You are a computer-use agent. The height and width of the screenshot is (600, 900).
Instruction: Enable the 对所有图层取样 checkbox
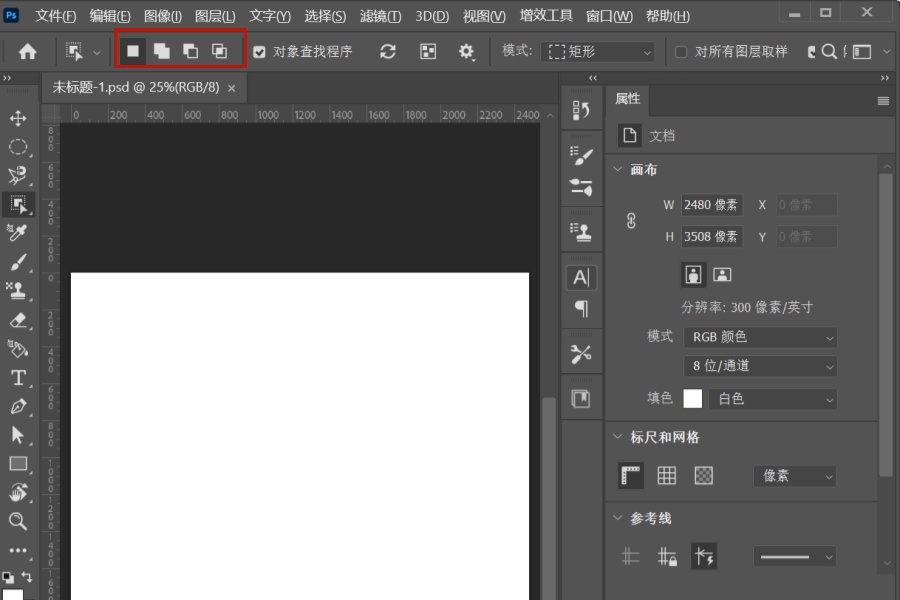[681, 52]
